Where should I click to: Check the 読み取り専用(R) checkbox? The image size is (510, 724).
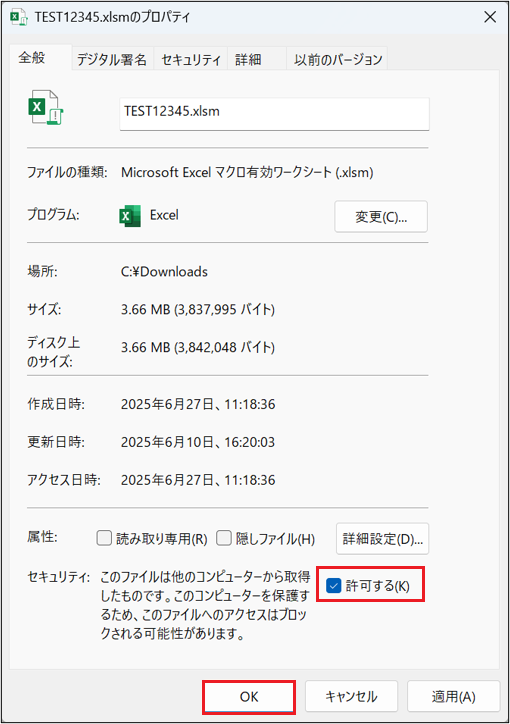pos(104,538)
